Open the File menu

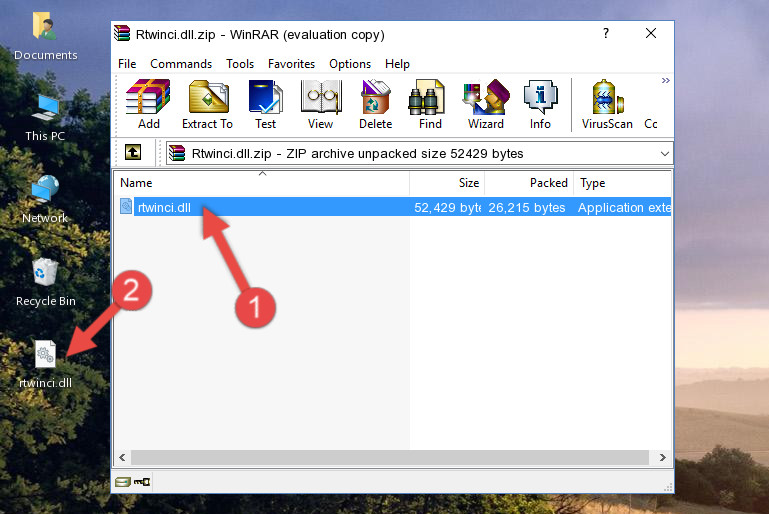click(x=127, y=64)
